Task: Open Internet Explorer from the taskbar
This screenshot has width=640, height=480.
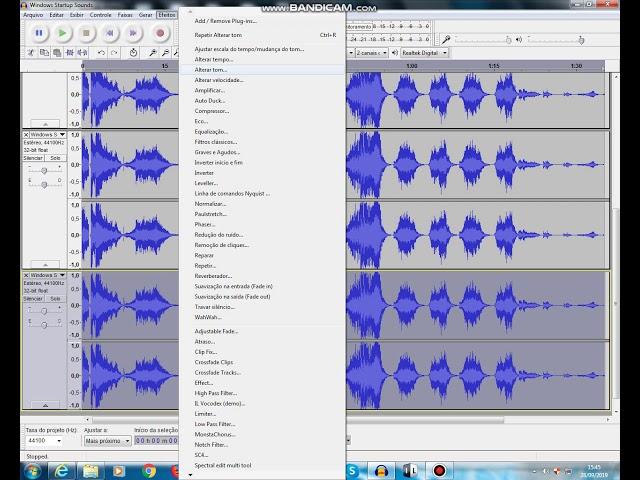Action: 62,471
